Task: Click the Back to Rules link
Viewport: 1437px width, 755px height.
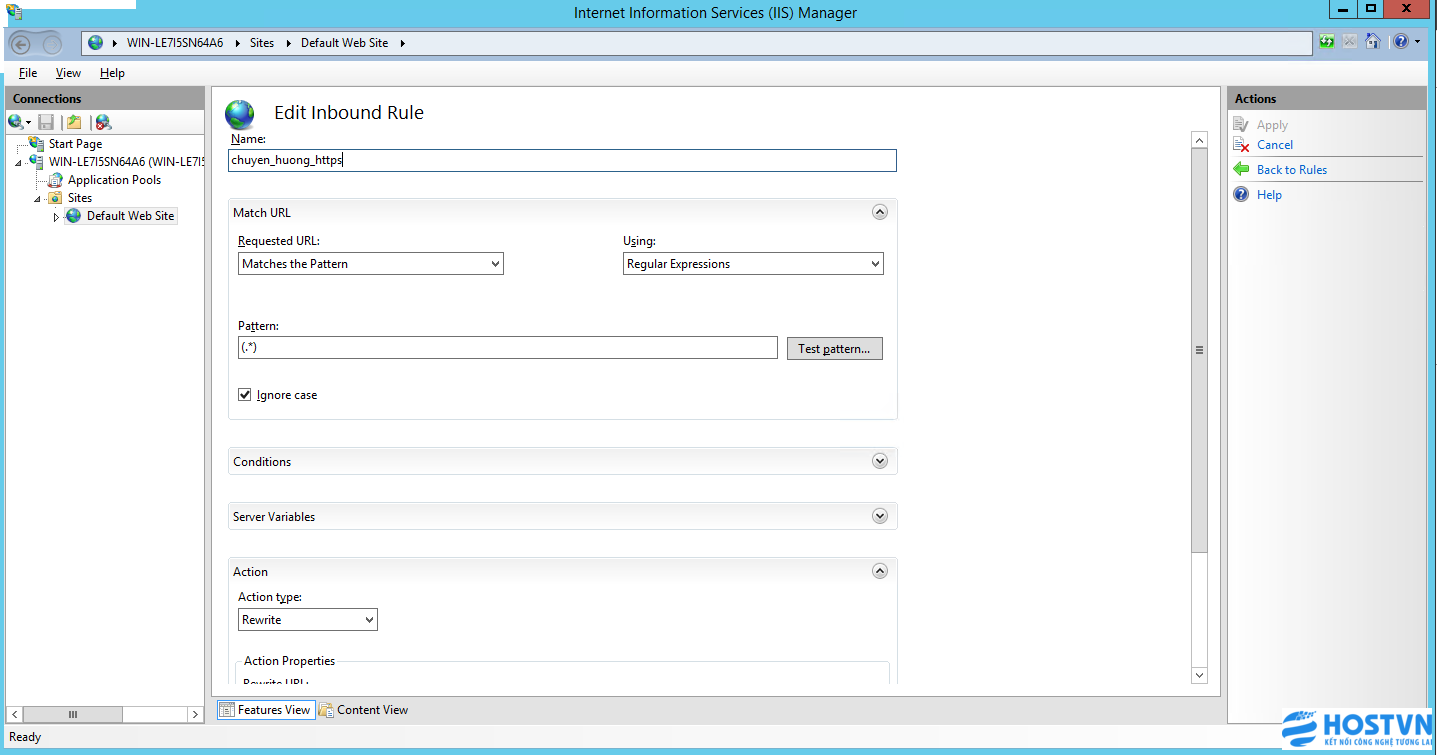Action: point(1292,170)
